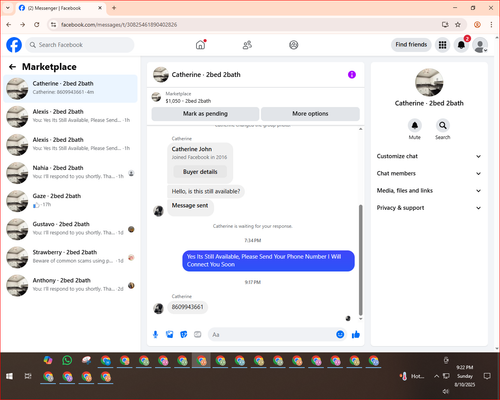Expand the Privacy & support section
This screenshot has height=400, width=500.
[429, 208]
